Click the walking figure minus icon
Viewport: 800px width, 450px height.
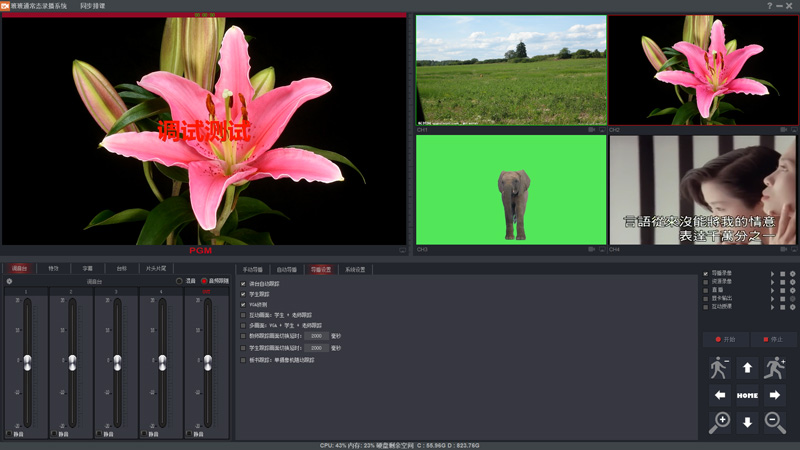click(x=719, y=368)
